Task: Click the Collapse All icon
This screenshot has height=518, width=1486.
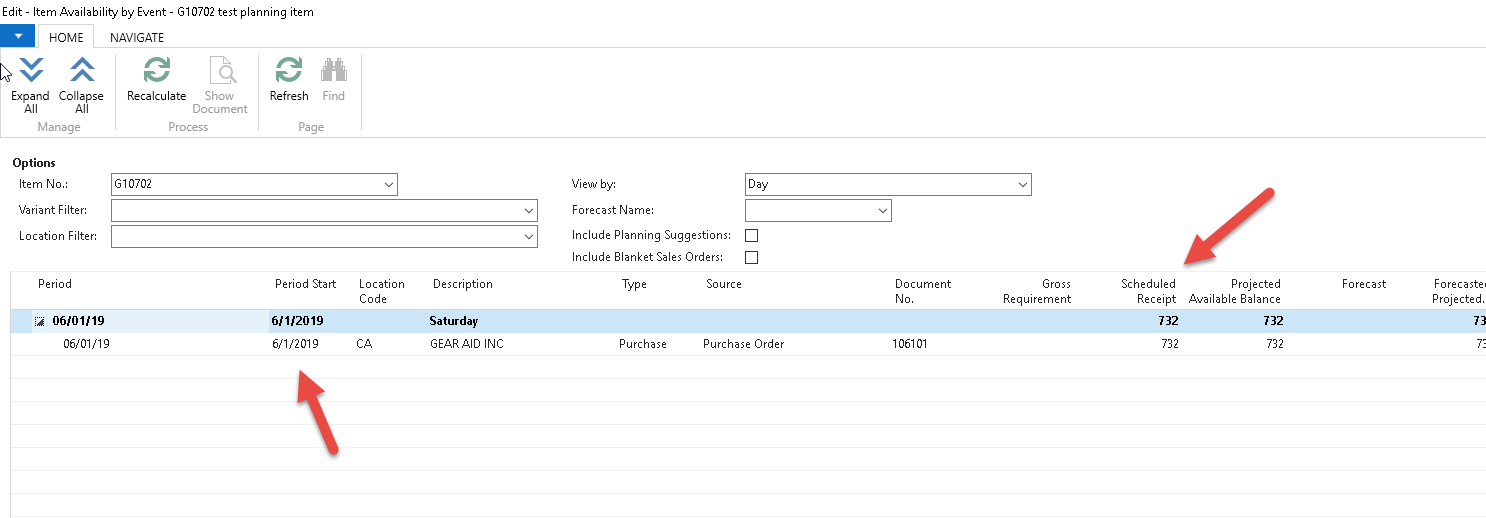Action: tap(81, 72)
